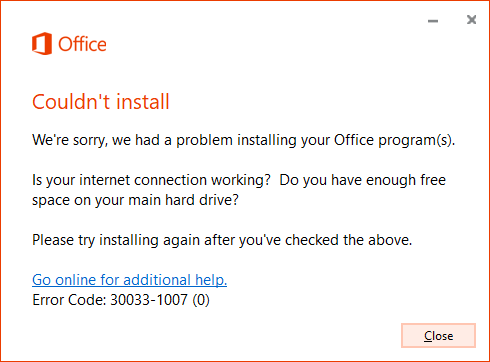This screenshot has height=362, width=490.
Task: Click the word "program(s)" in the message
Action: 416,140
